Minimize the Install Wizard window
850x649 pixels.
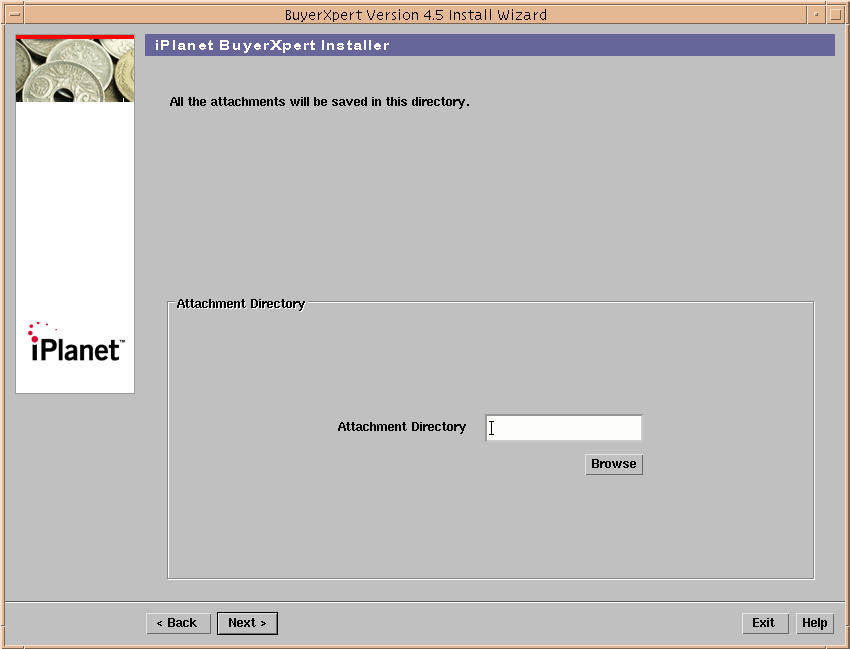point(816,14)
